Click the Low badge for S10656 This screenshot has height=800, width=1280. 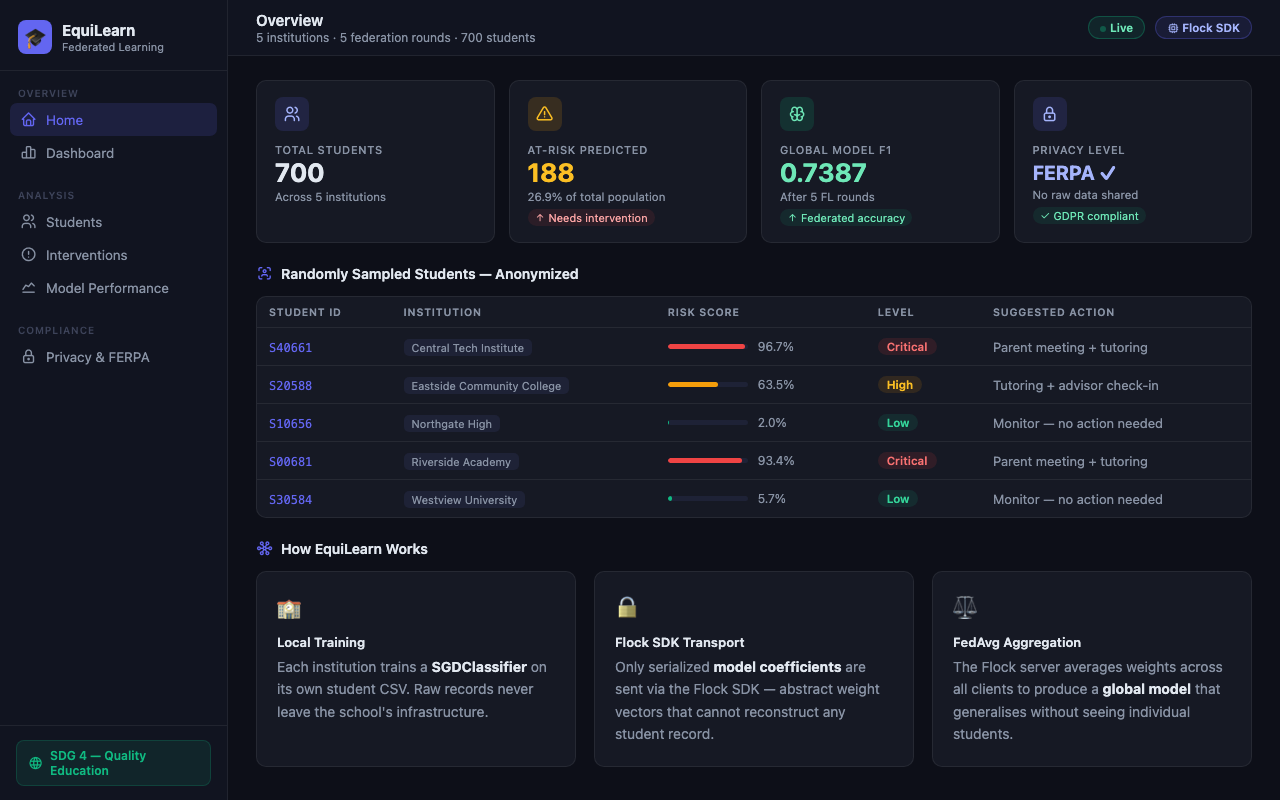[x=898, y=423]
